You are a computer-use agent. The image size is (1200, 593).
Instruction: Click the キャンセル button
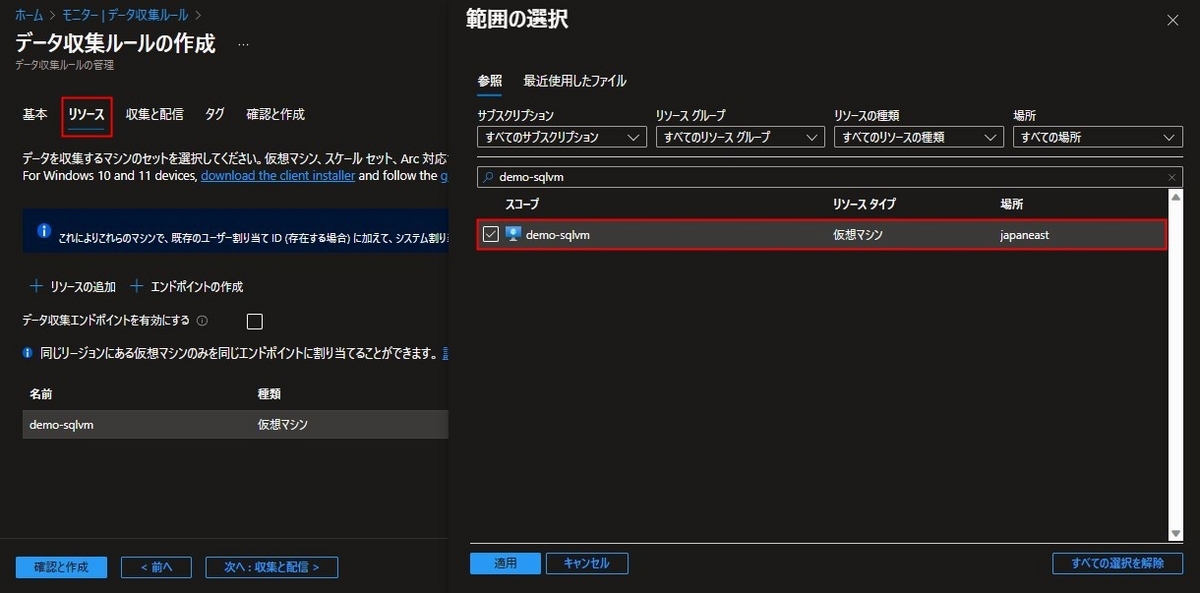[587, 563]
